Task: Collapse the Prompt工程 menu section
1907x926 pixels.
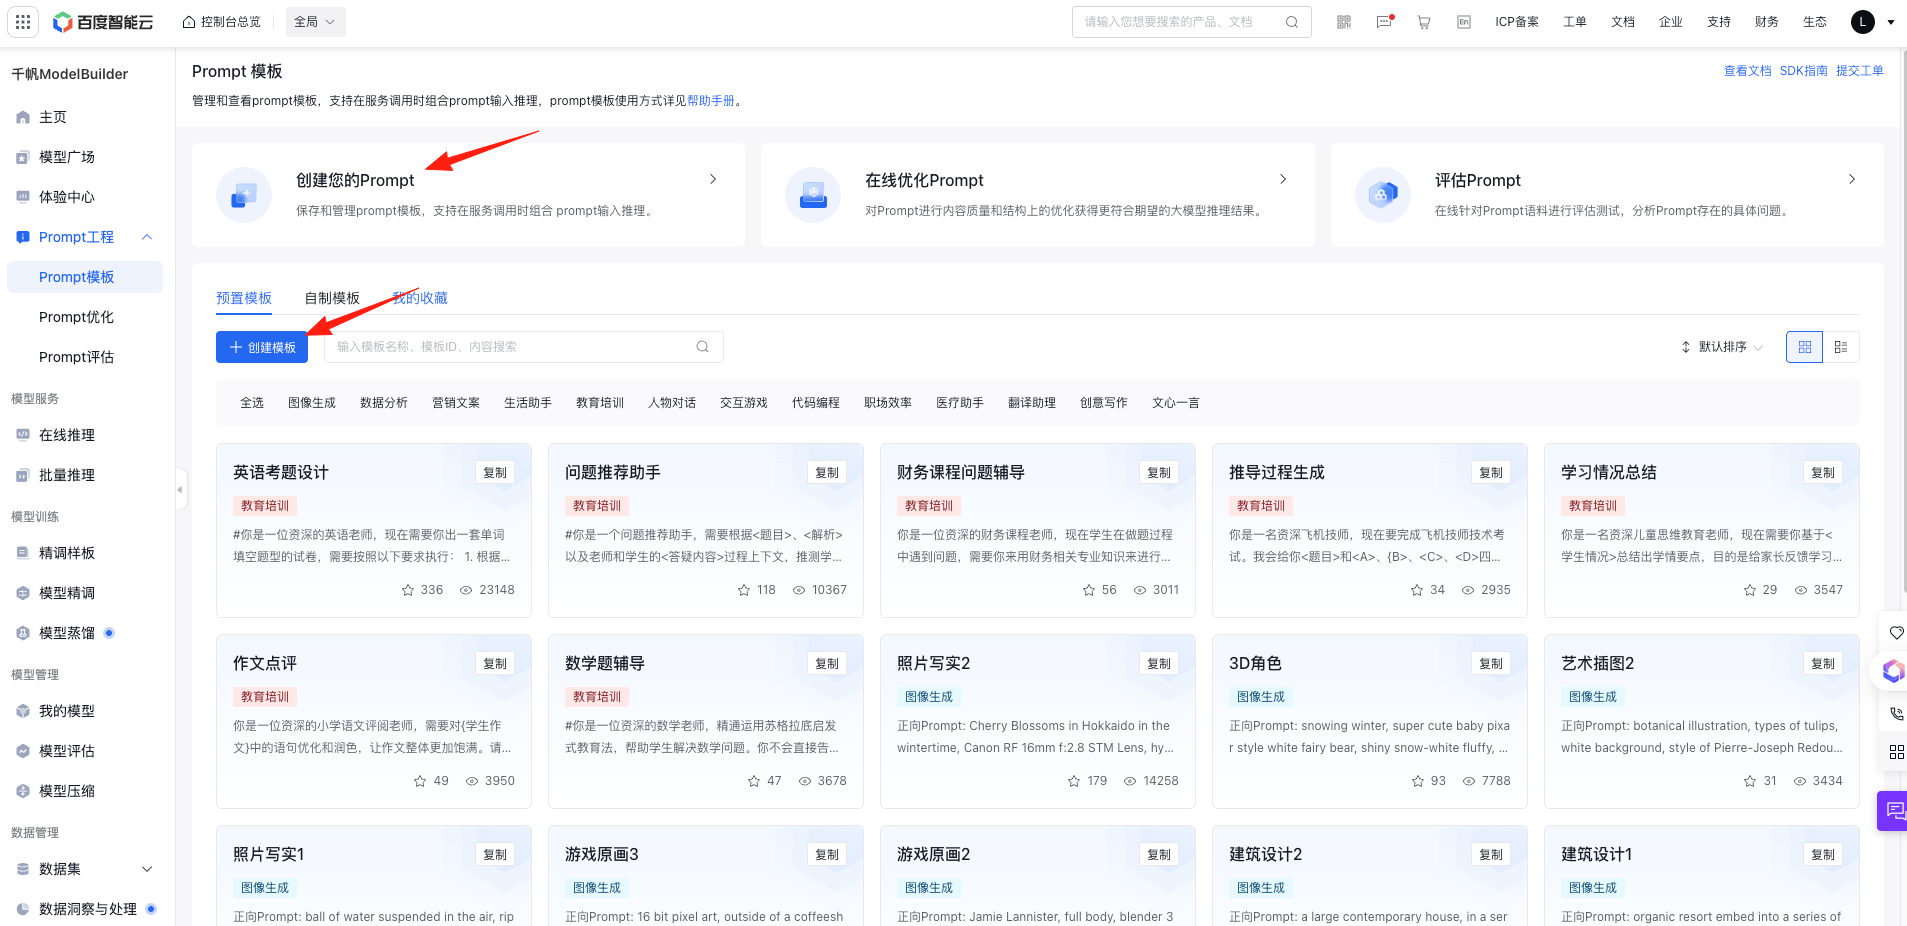Action: (x=147, y=237)
